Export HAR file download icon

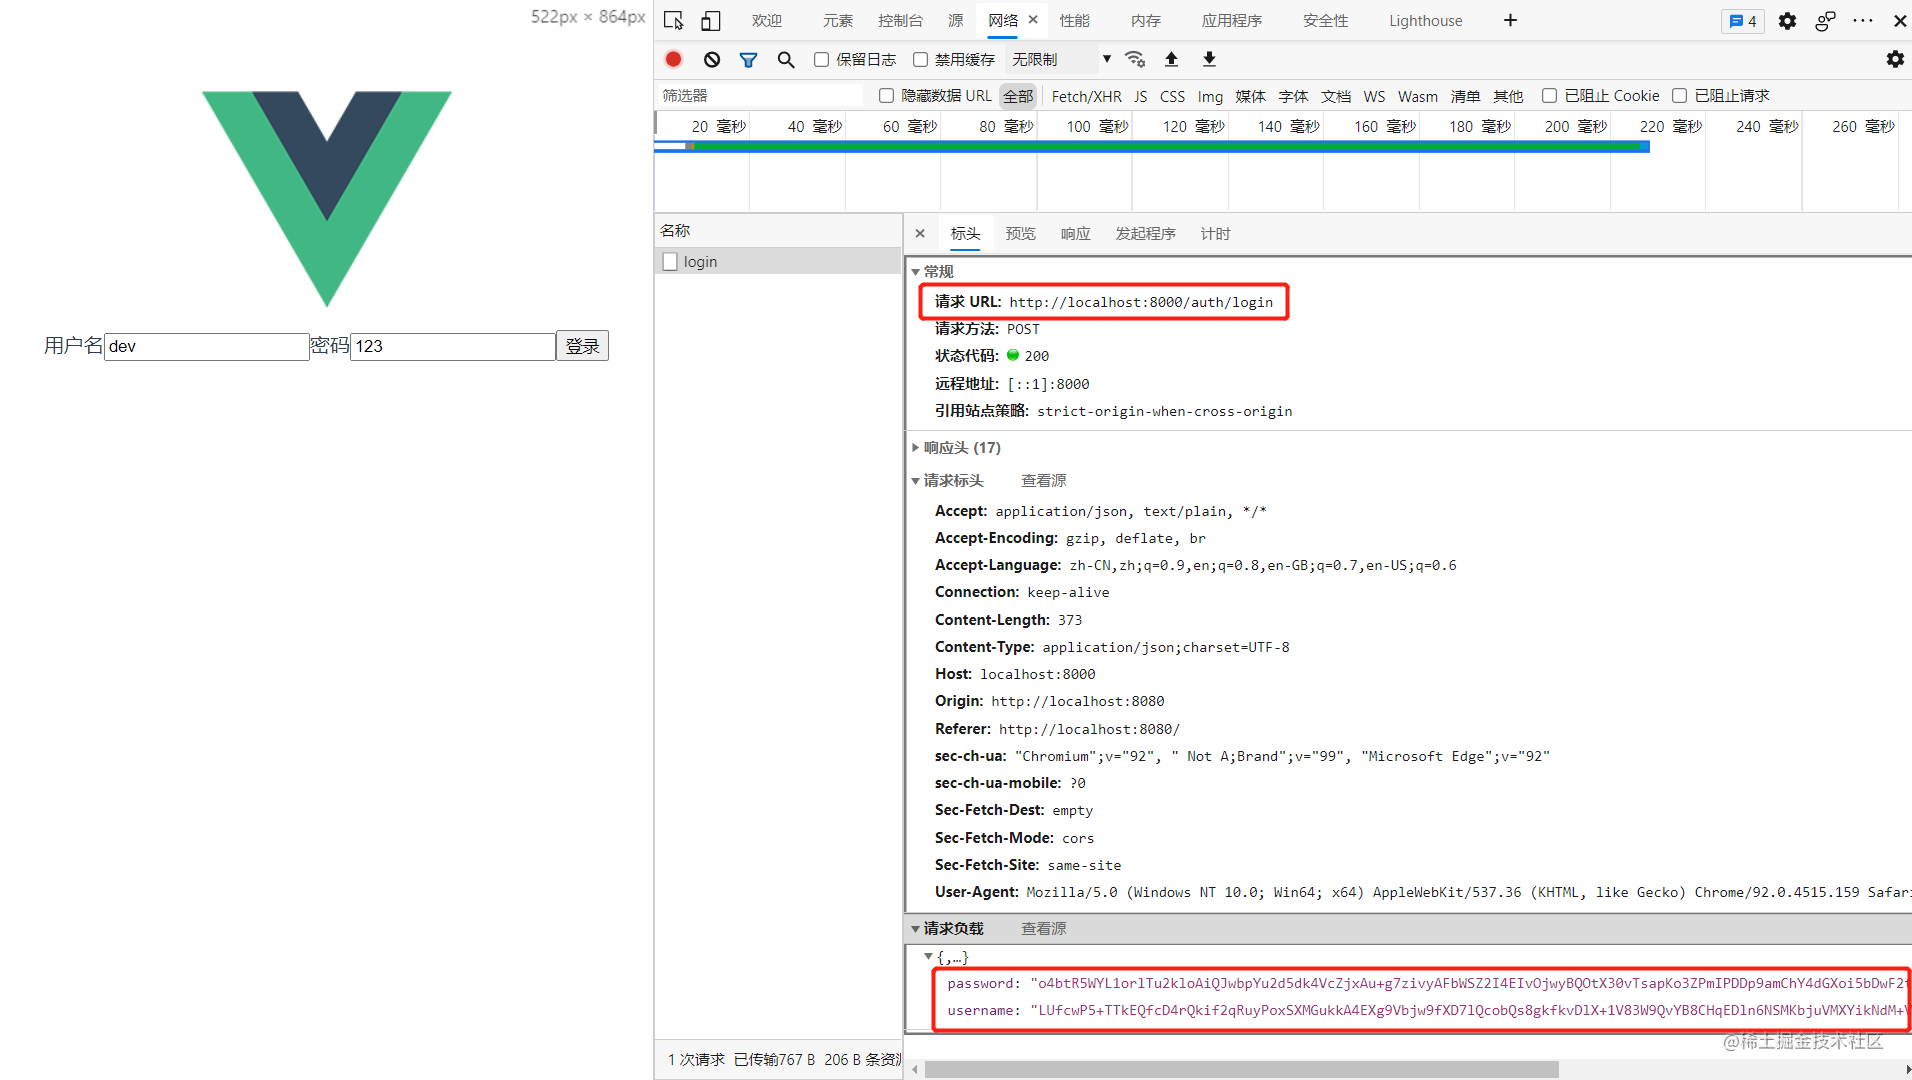pos(1209,59)
